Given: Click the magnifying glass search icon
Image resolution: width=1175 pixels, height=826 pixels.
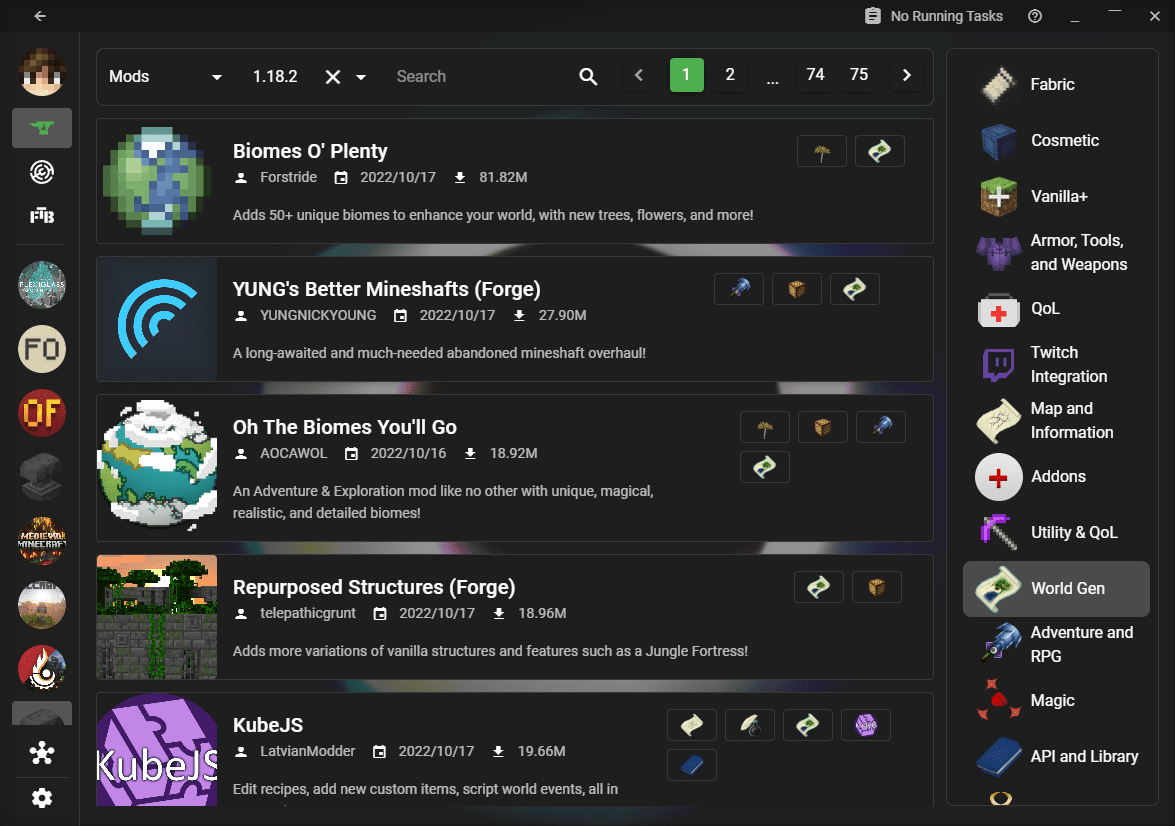Looking at the screenshot, I should [588, 76].
